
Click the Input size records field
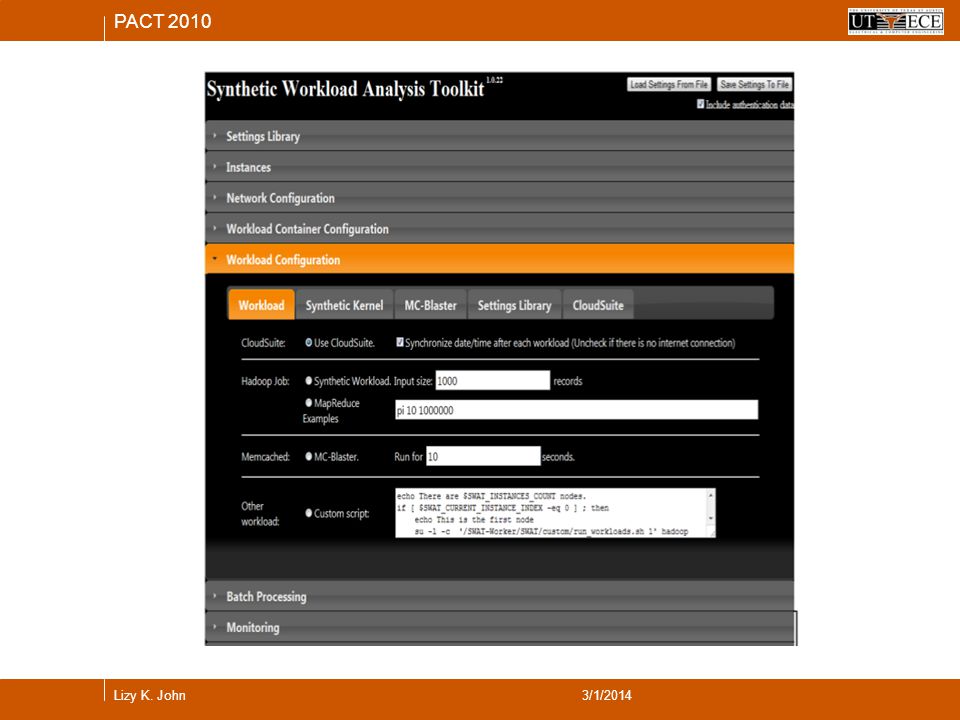click(492, 380)
